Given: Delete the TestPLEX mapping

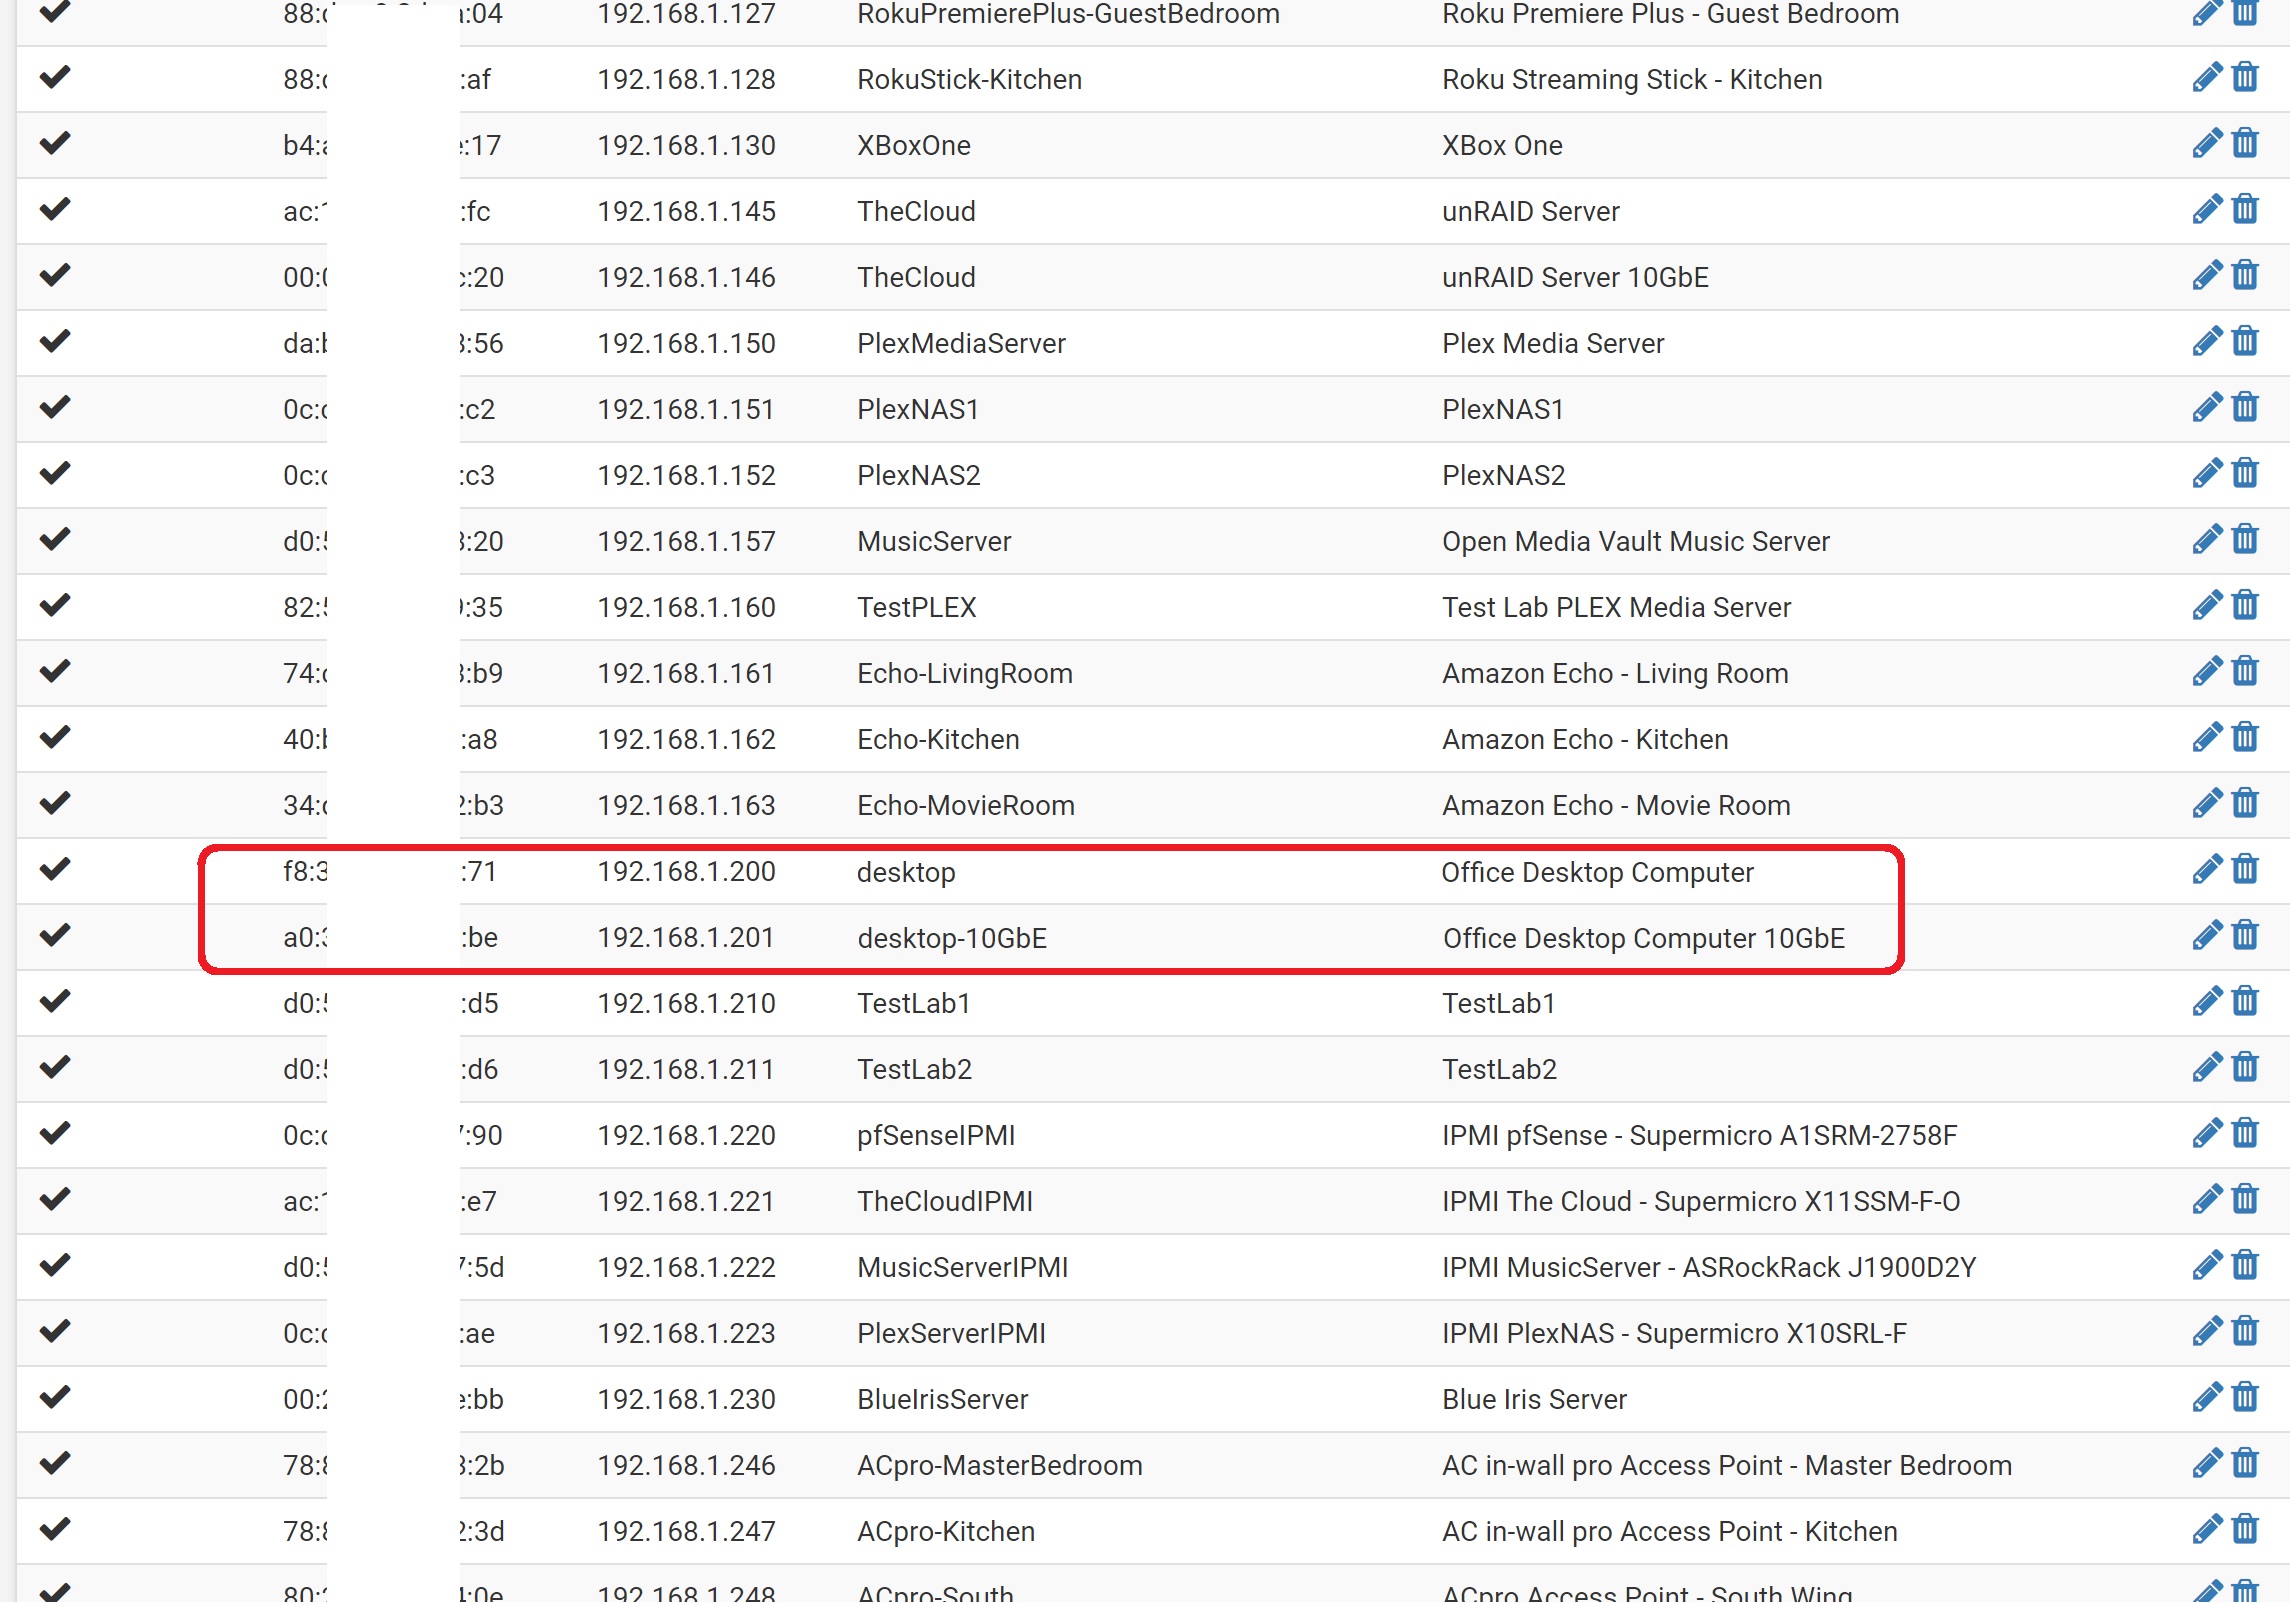Looking at the screenshot, I should click(x=2245, y=606).
